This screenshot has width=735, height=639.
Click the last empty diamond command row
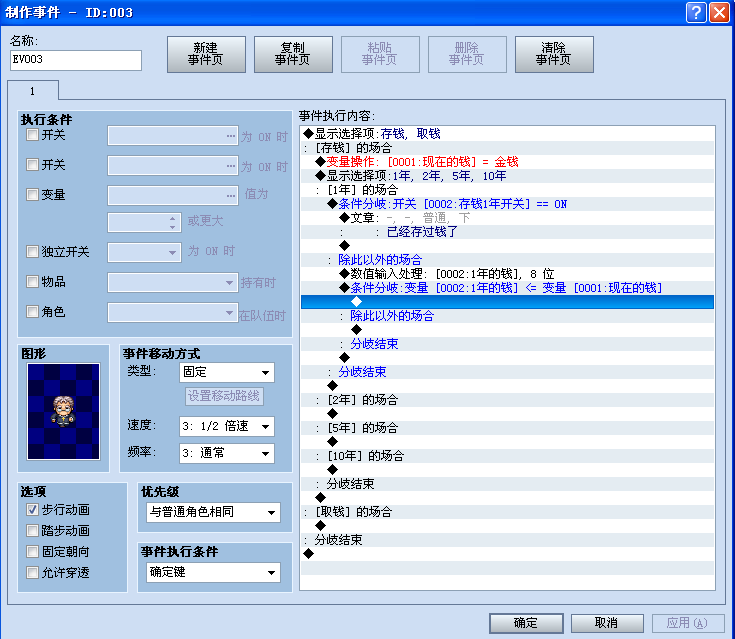(x=508, y=554)
